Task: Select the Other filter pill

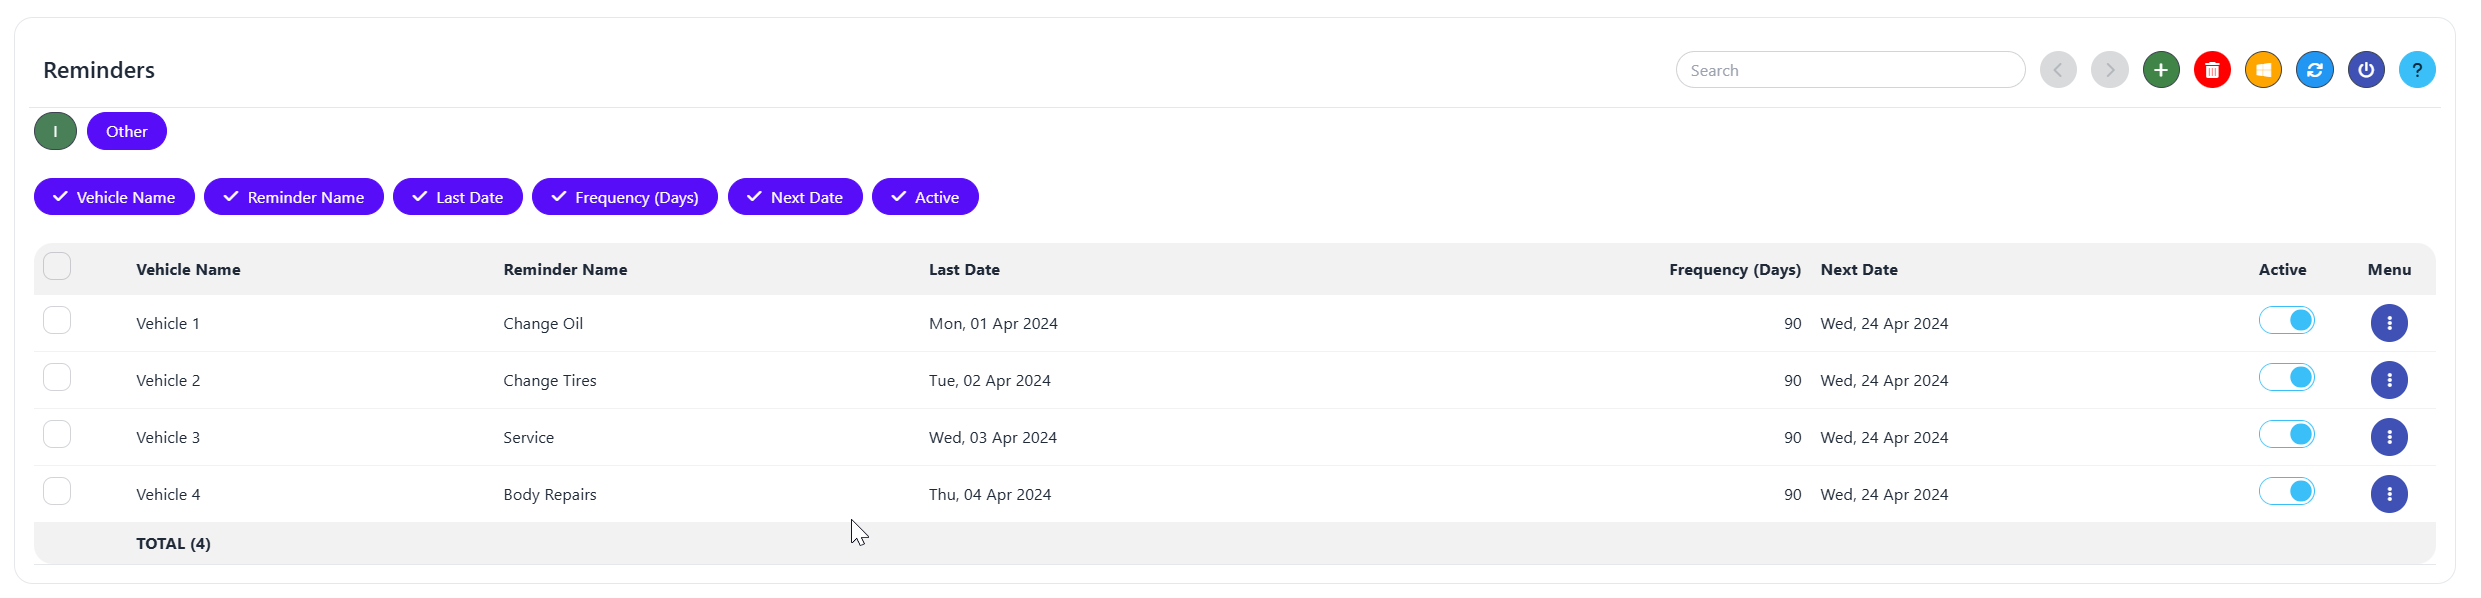Action: (127, 131)
